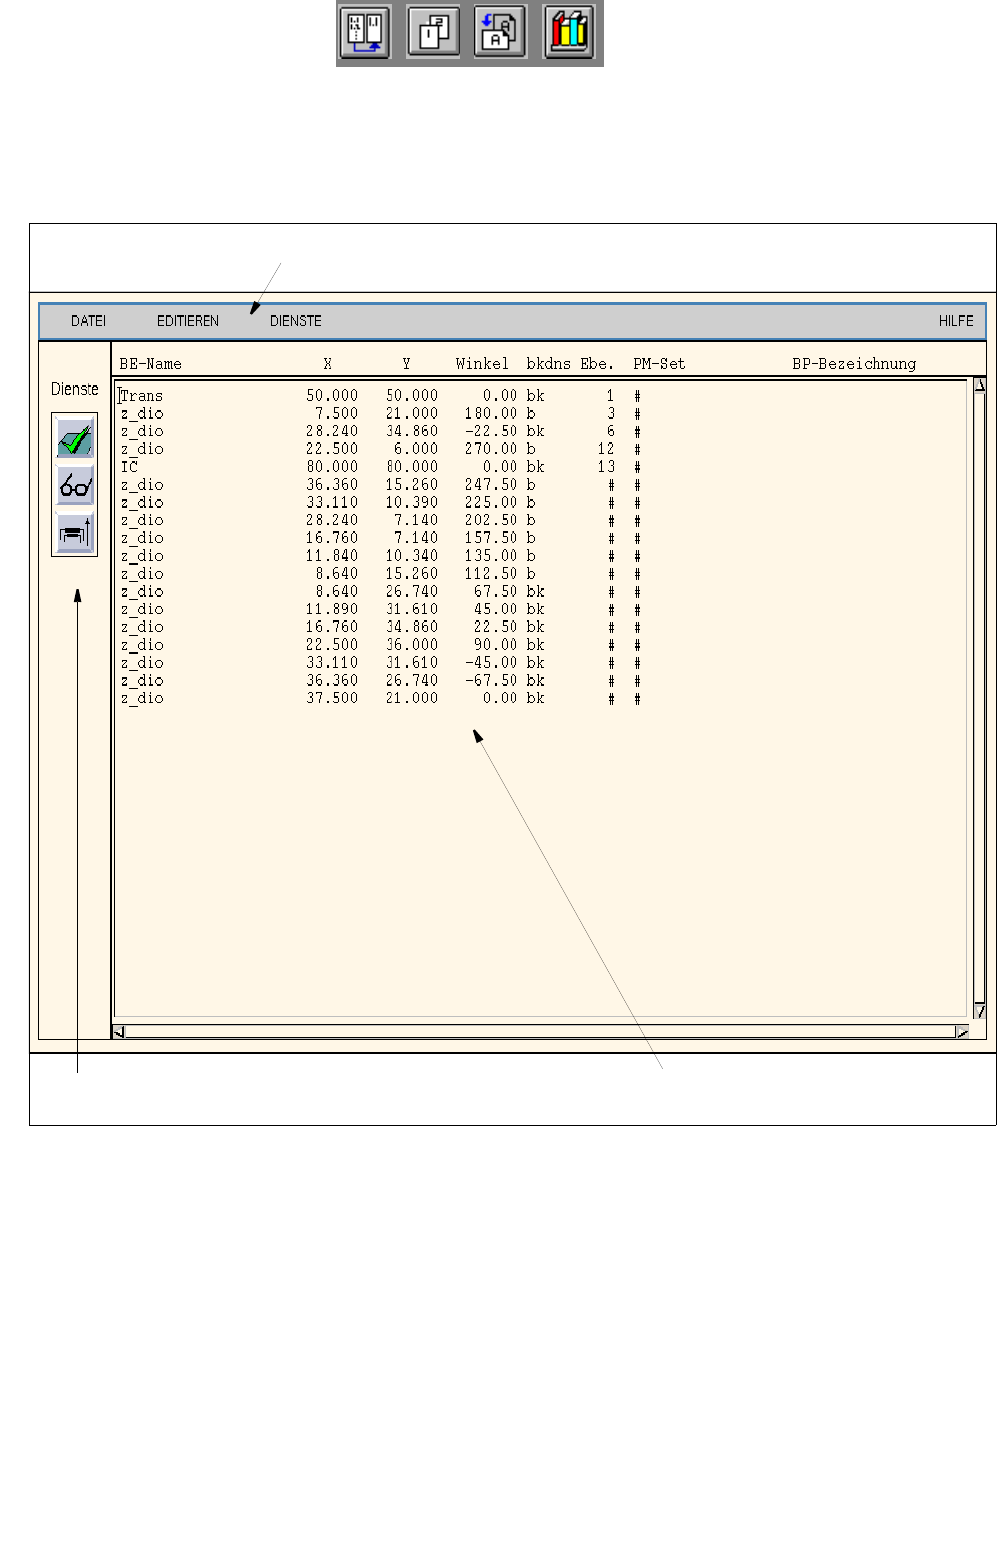Click the document A icon with blue arrow

pyautogui.click(x=500, y=32)
